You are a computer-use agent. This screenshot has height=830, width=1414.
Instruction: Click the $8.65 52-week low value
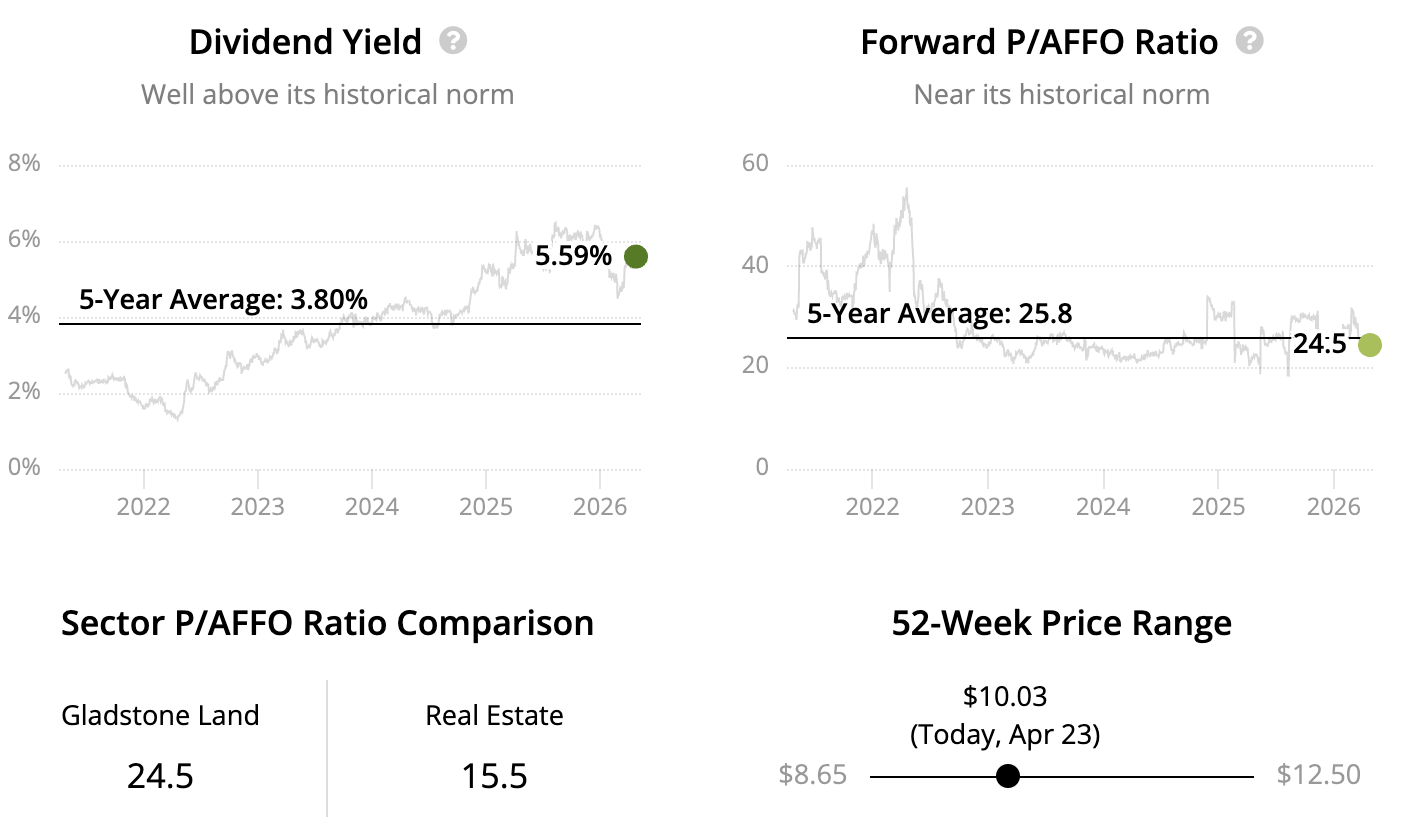[812, 775]
